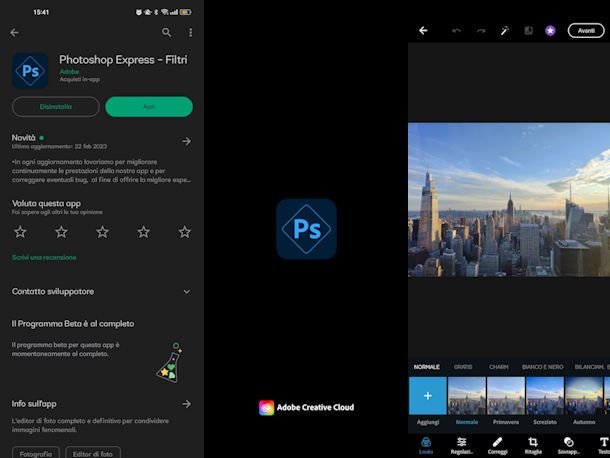The image size is (610, 458).
Task: Select the Screziato filter thumbnail
Action: (545, 396)
